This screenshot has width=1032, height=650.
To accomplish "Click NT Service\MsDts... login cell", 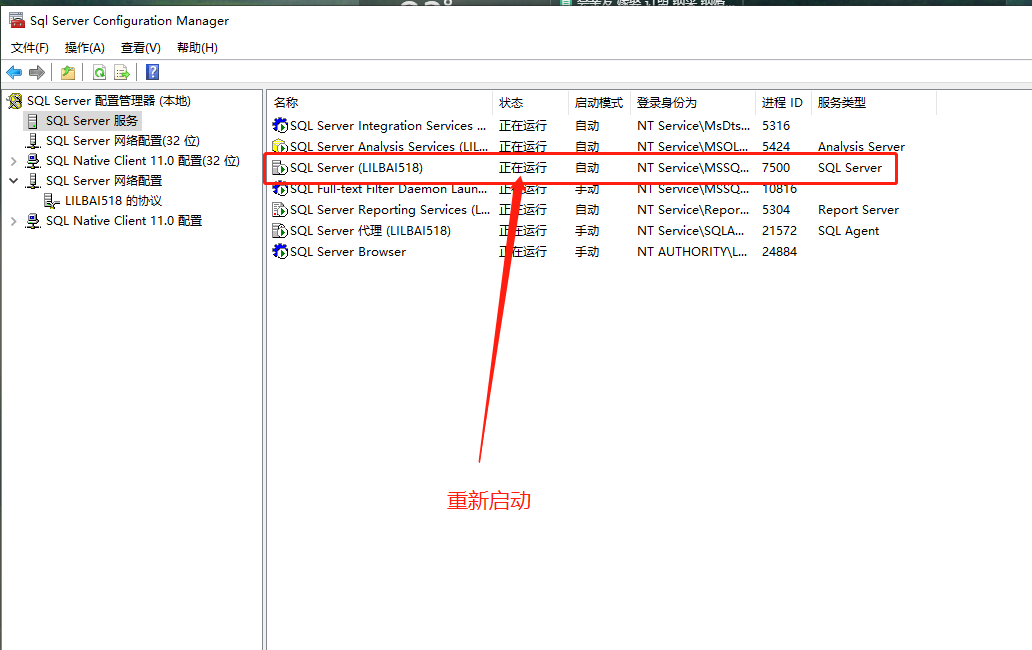I will click(693, 125).
